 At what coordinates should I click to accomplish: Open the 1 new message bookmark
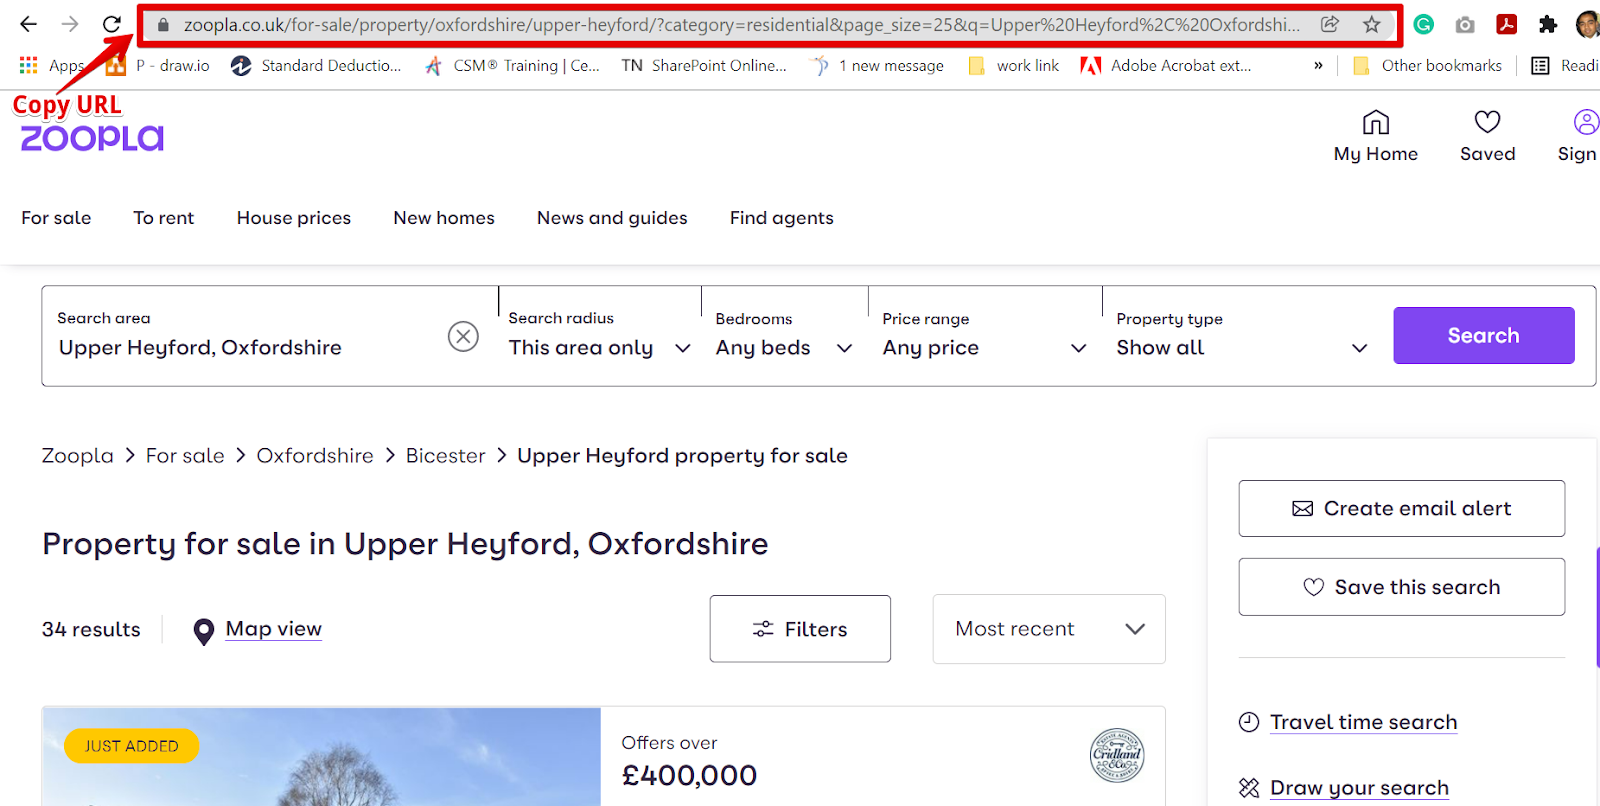pyautogui.click(x=877, y=65)
